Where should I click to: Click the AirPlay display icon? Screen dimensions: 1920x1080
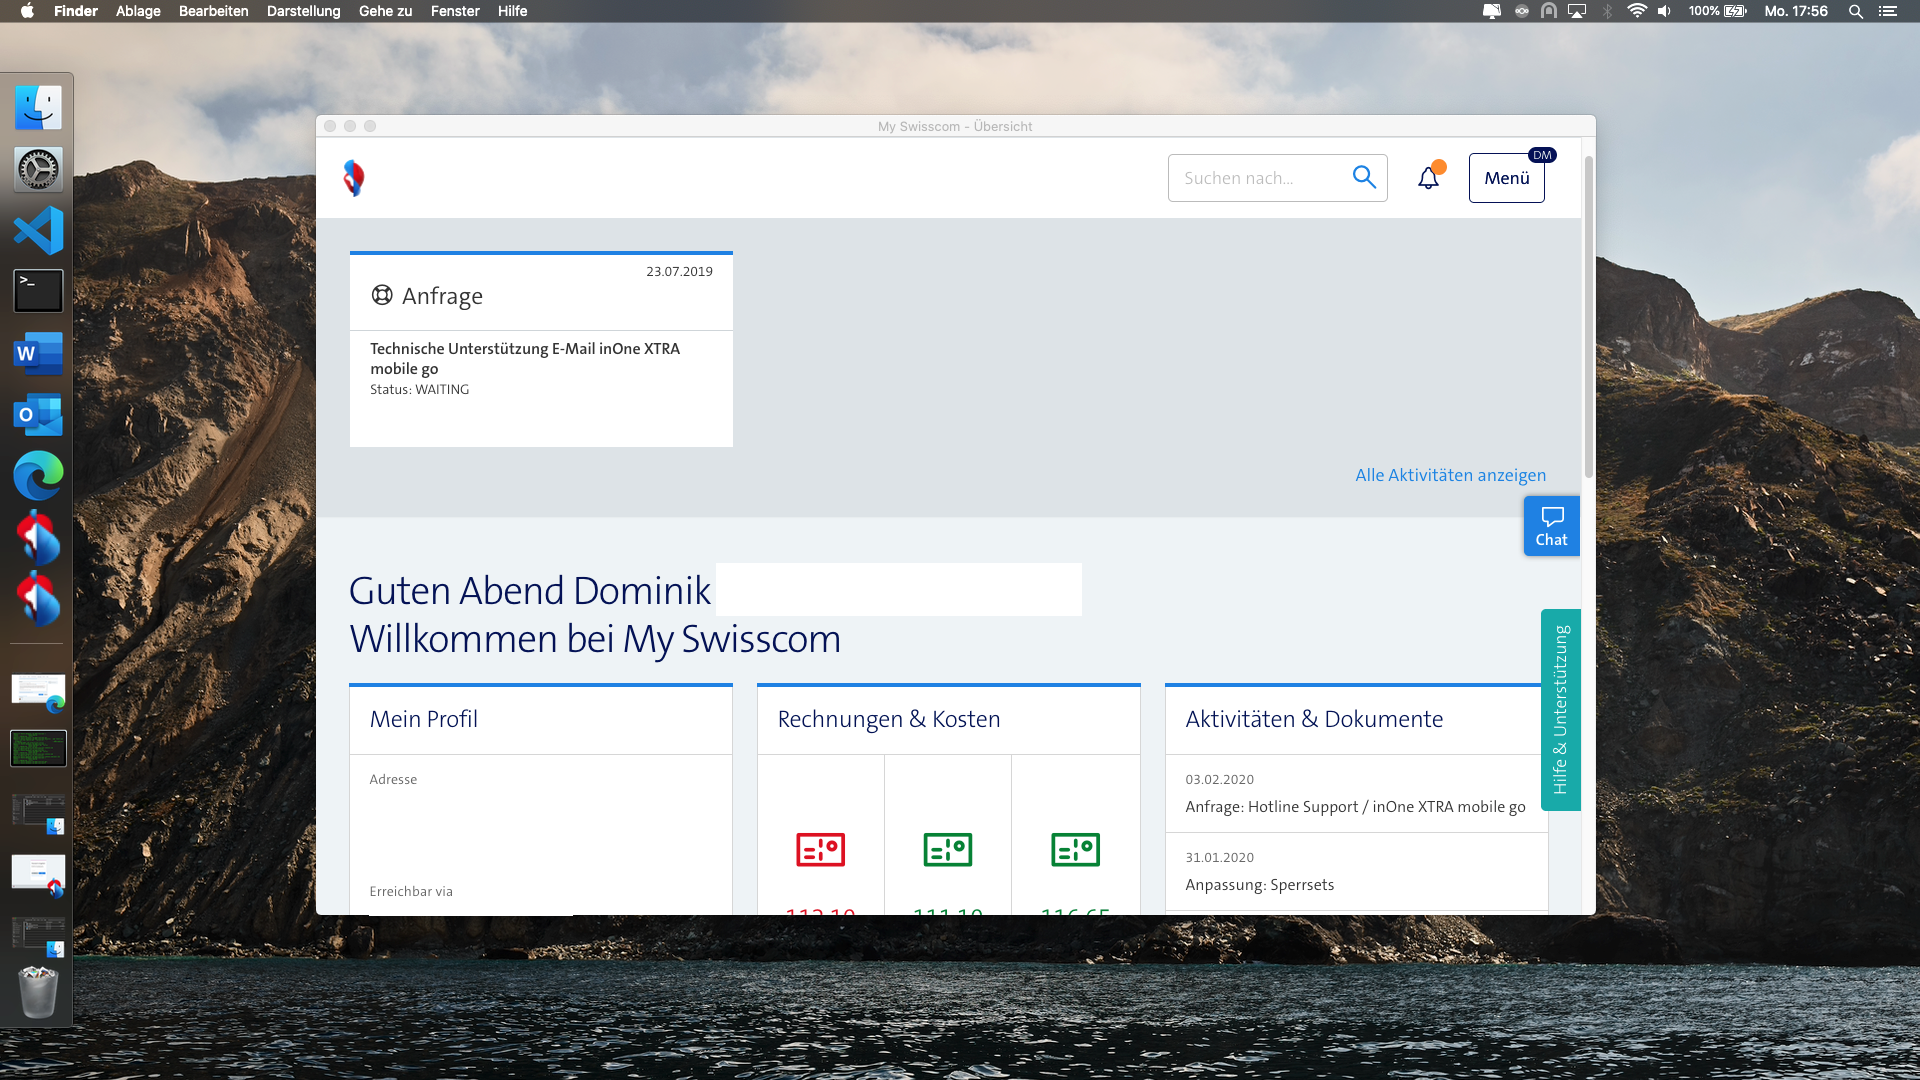(1577, 11)
